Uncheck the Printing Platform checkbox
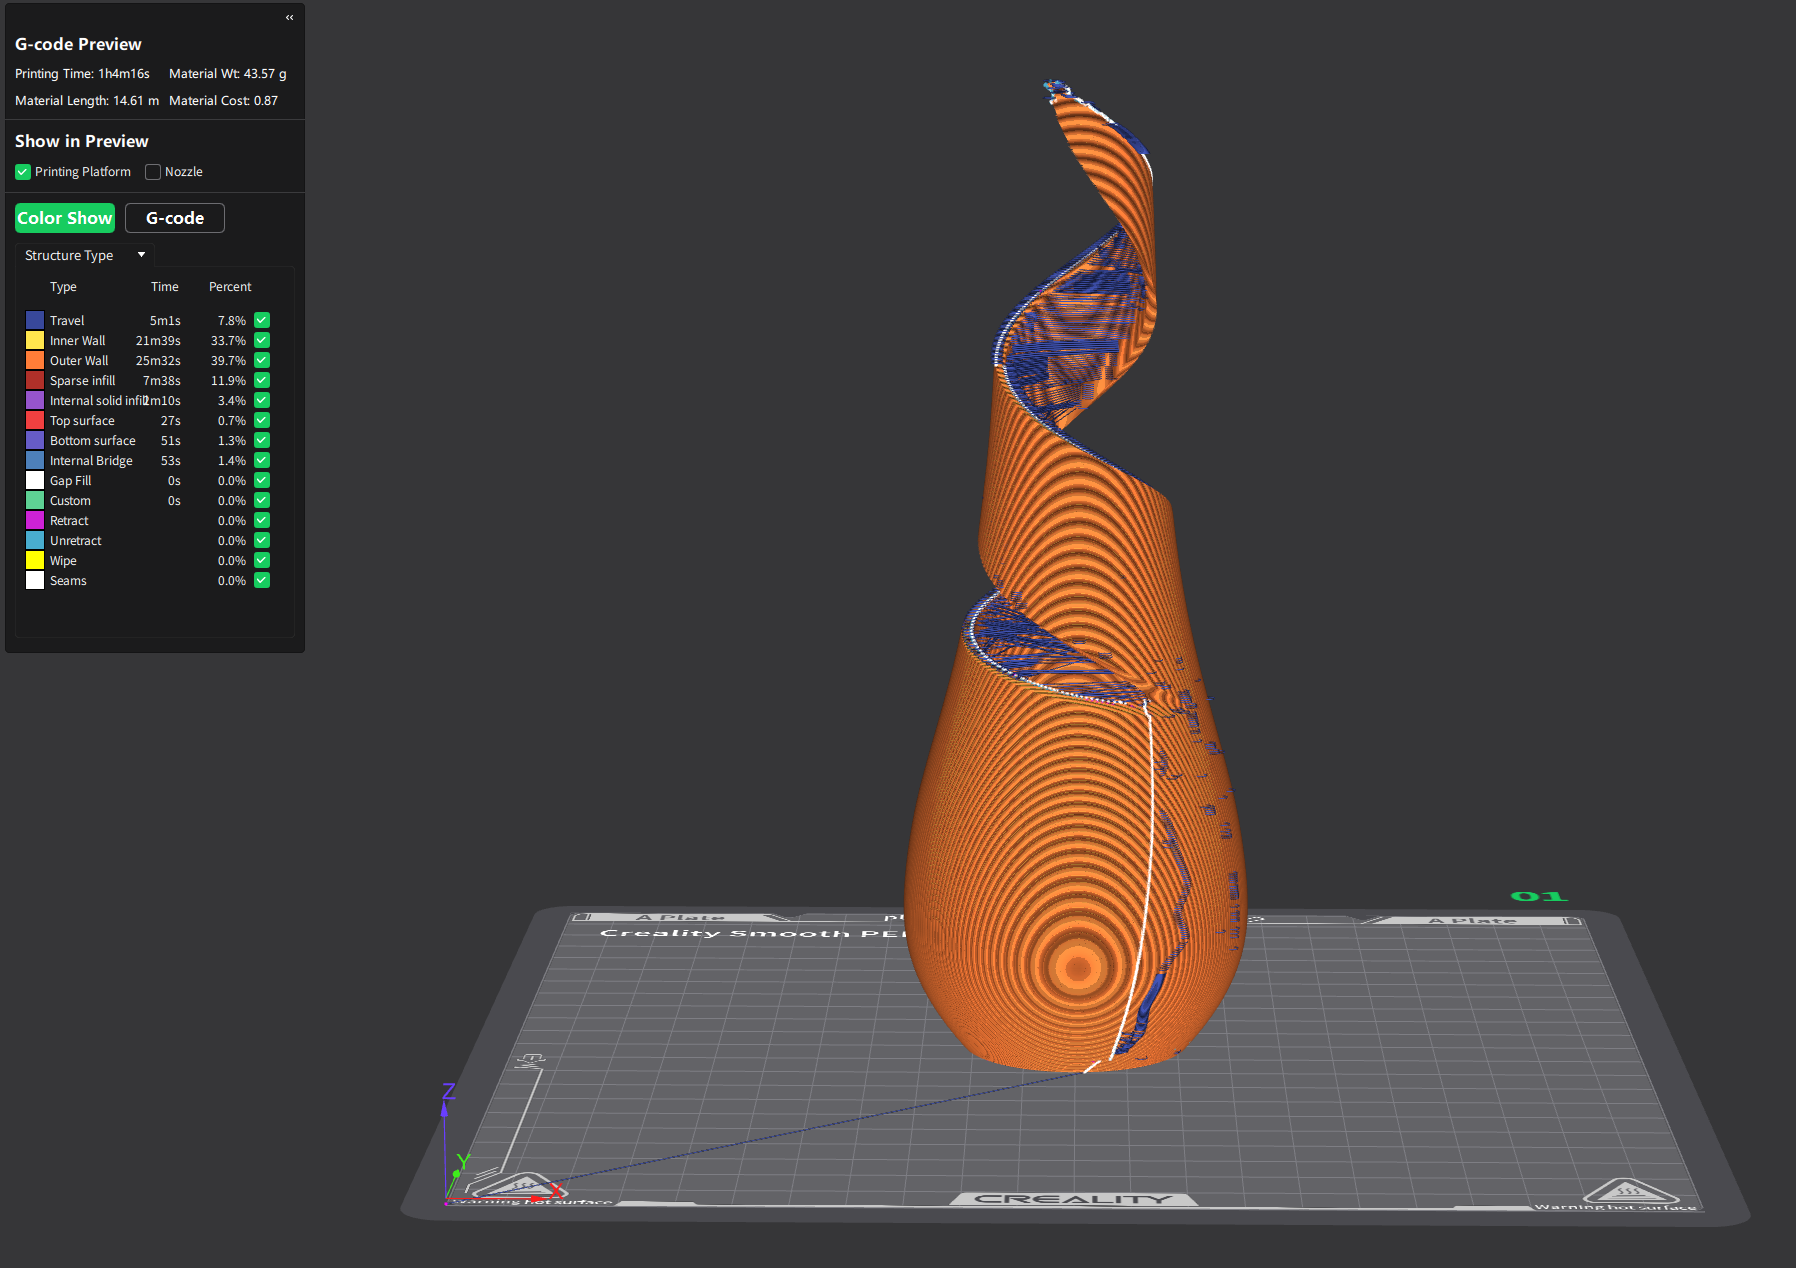1796x1268 pixels. pos(23,172)
